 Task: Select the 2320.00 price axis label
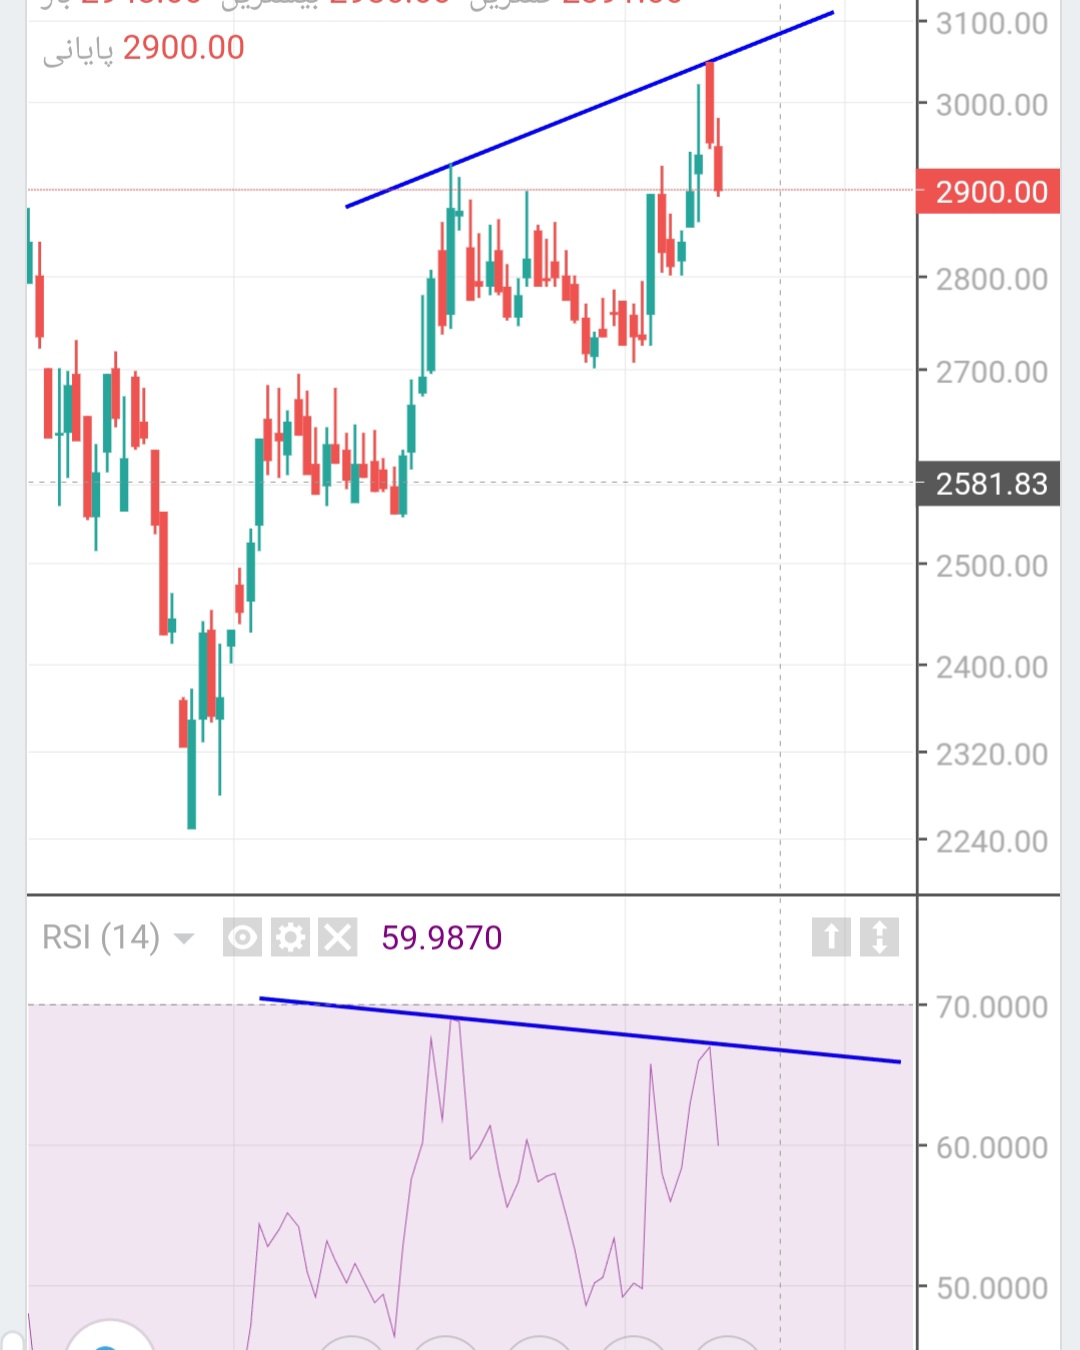[992, 754]
